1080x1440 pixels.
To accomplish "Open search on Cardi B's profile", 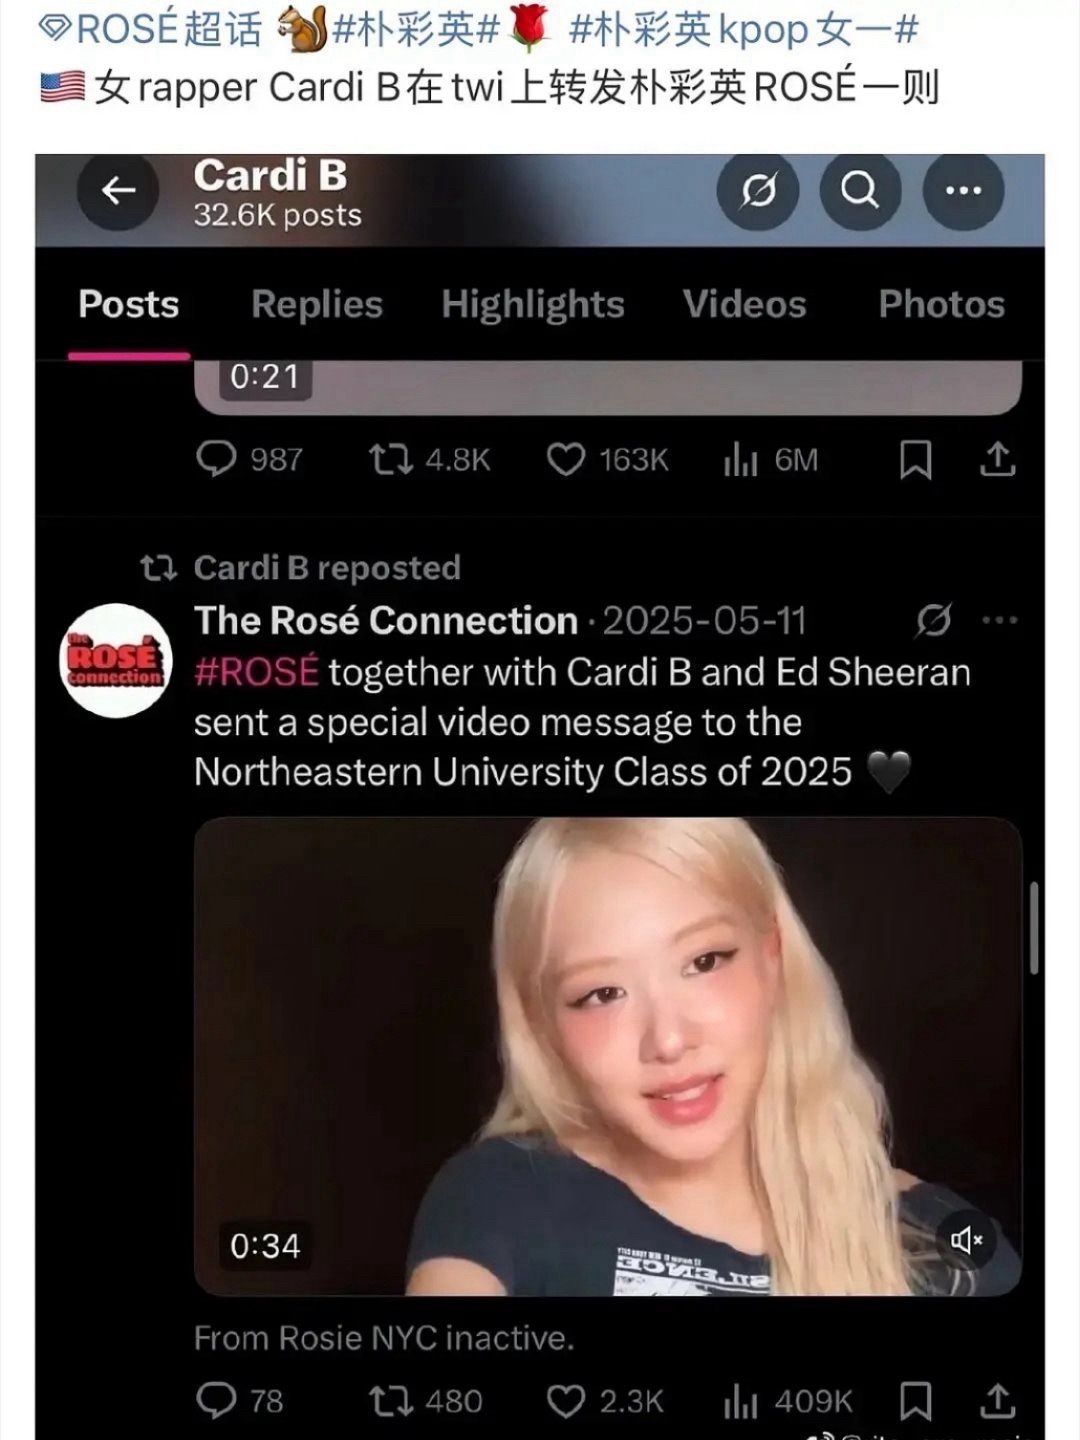I will point(860,190).
